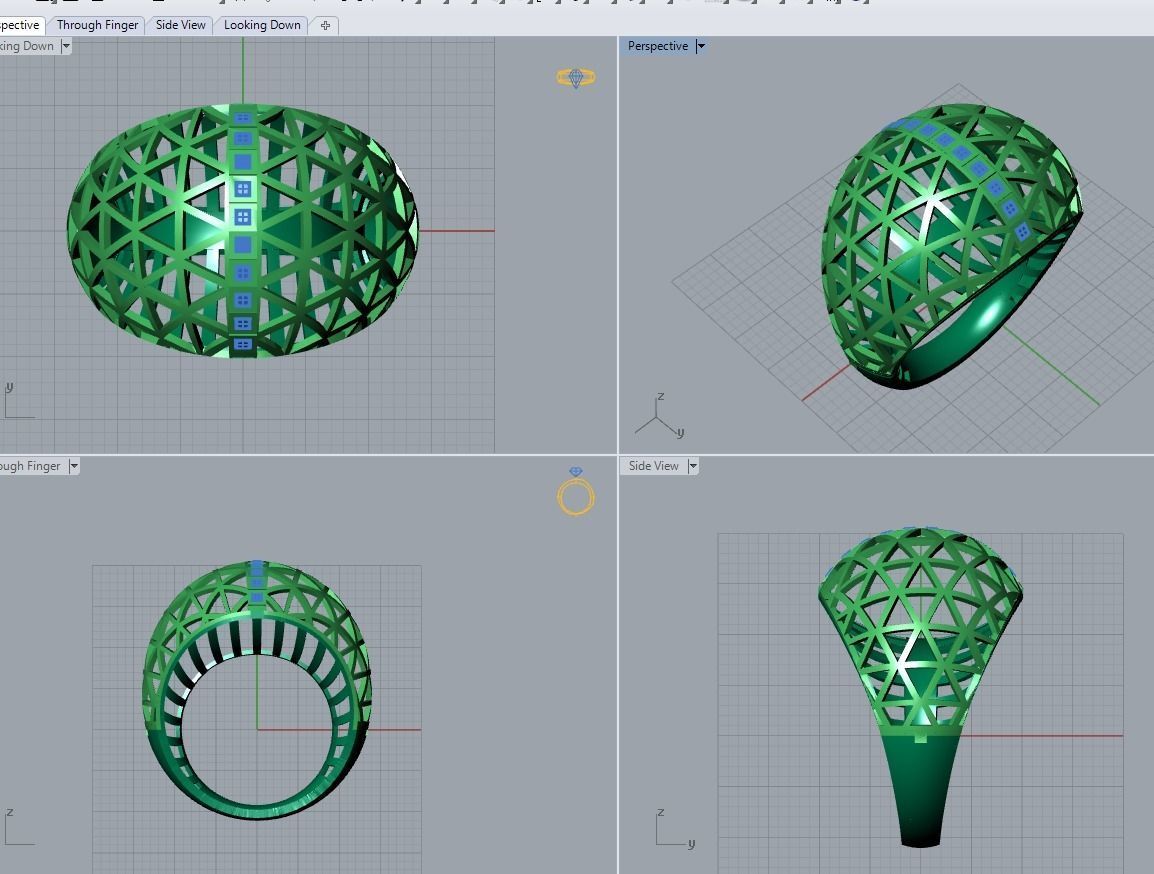Viewport: 1154px width, 874px height.
Task: Open the Perspective viewport dropdown arrow
Action: 701,46
